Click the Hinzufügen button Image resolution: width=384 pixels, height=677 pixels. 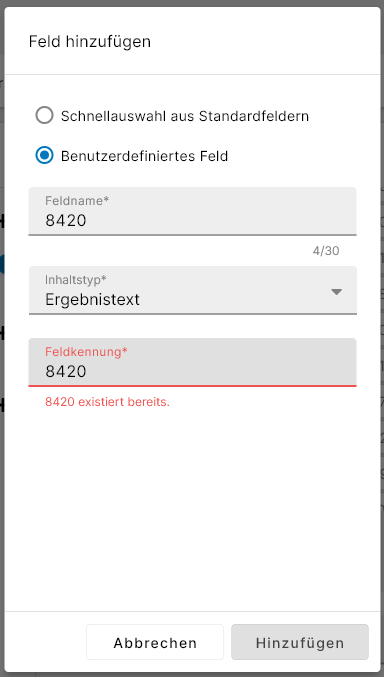coord(300,642)
